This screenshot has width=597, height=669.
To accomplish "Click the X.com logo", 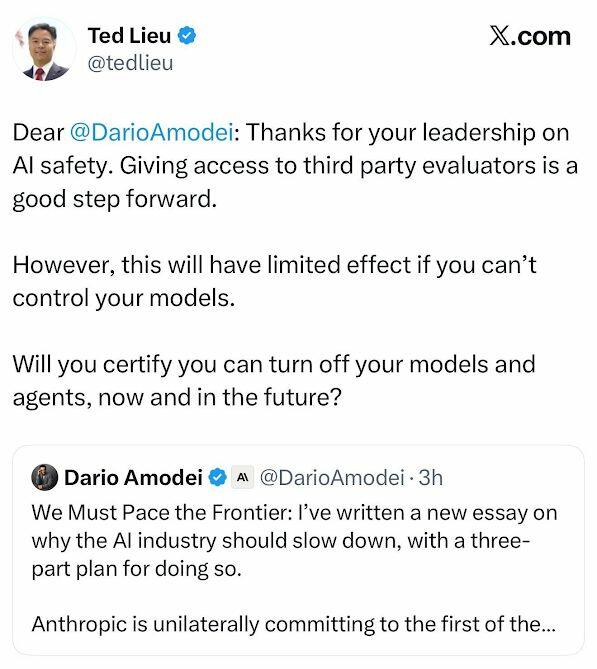I will [530, 36].
